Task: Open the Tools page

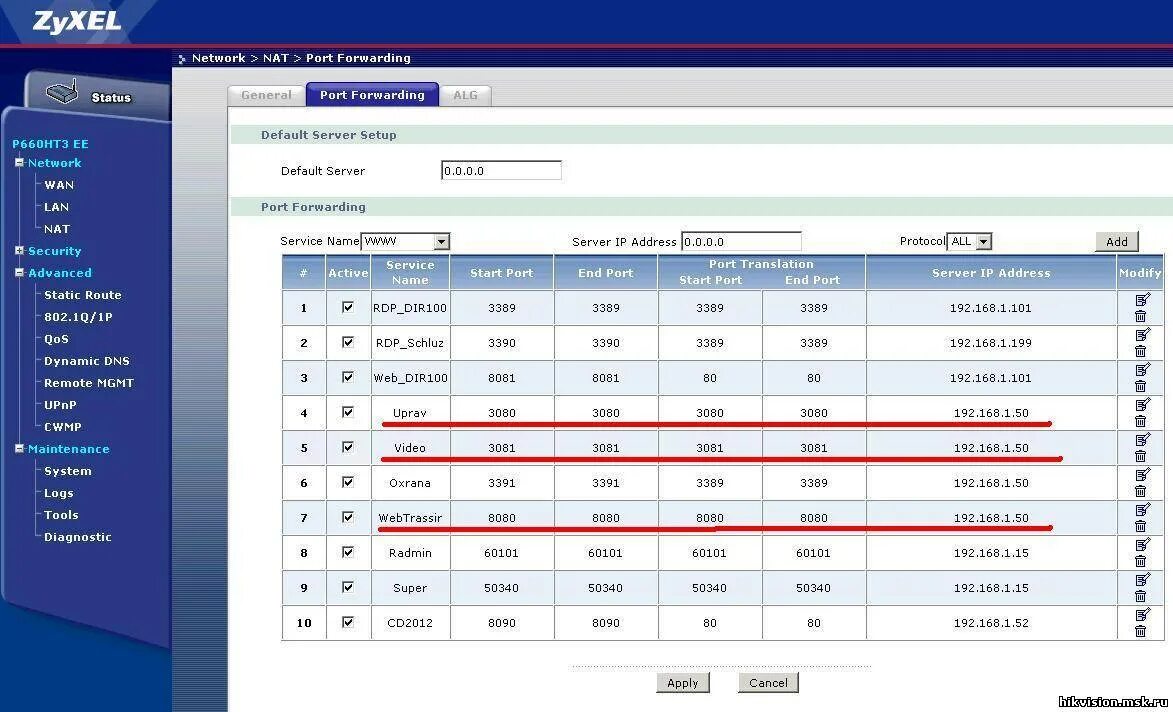Action: 61,515
